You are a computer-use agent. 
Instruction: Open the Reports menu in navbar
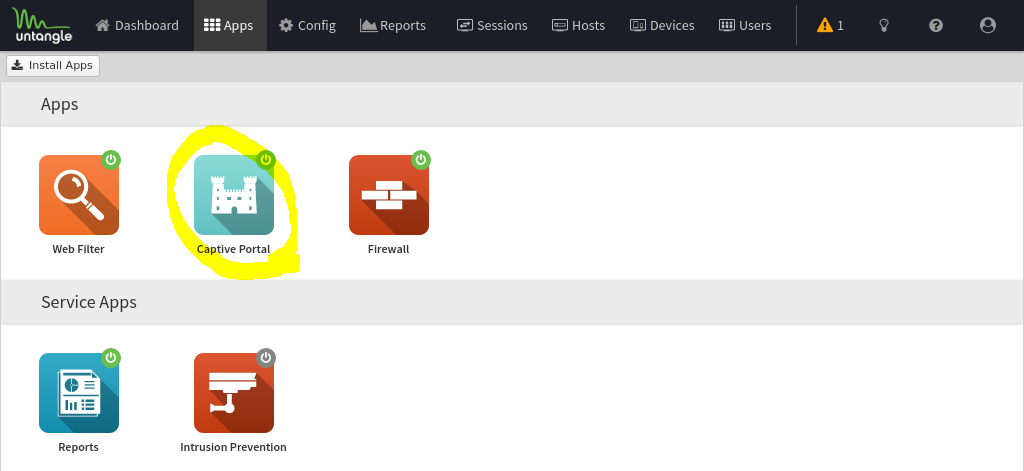(393, 25)
